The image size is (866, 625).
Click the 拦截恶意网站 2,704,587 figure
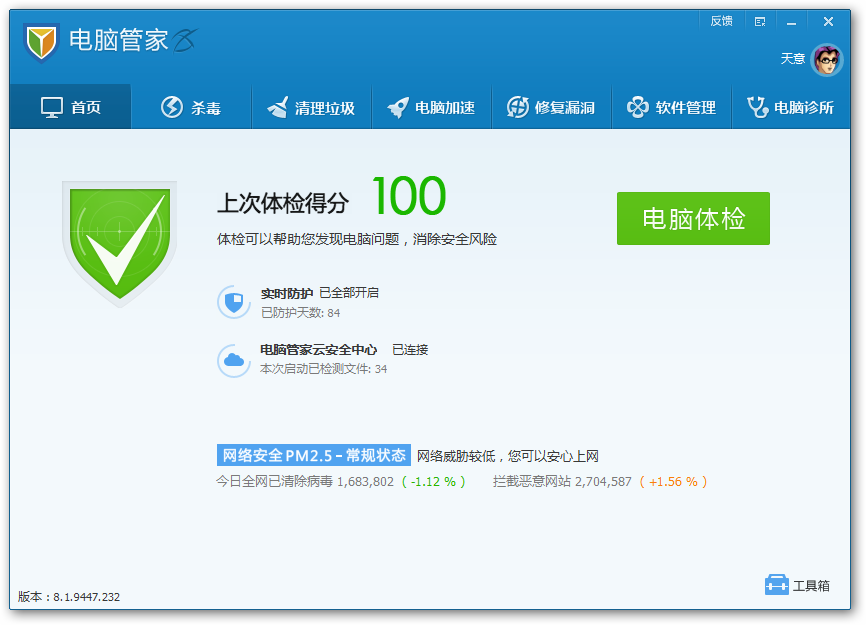pos(562,481)
